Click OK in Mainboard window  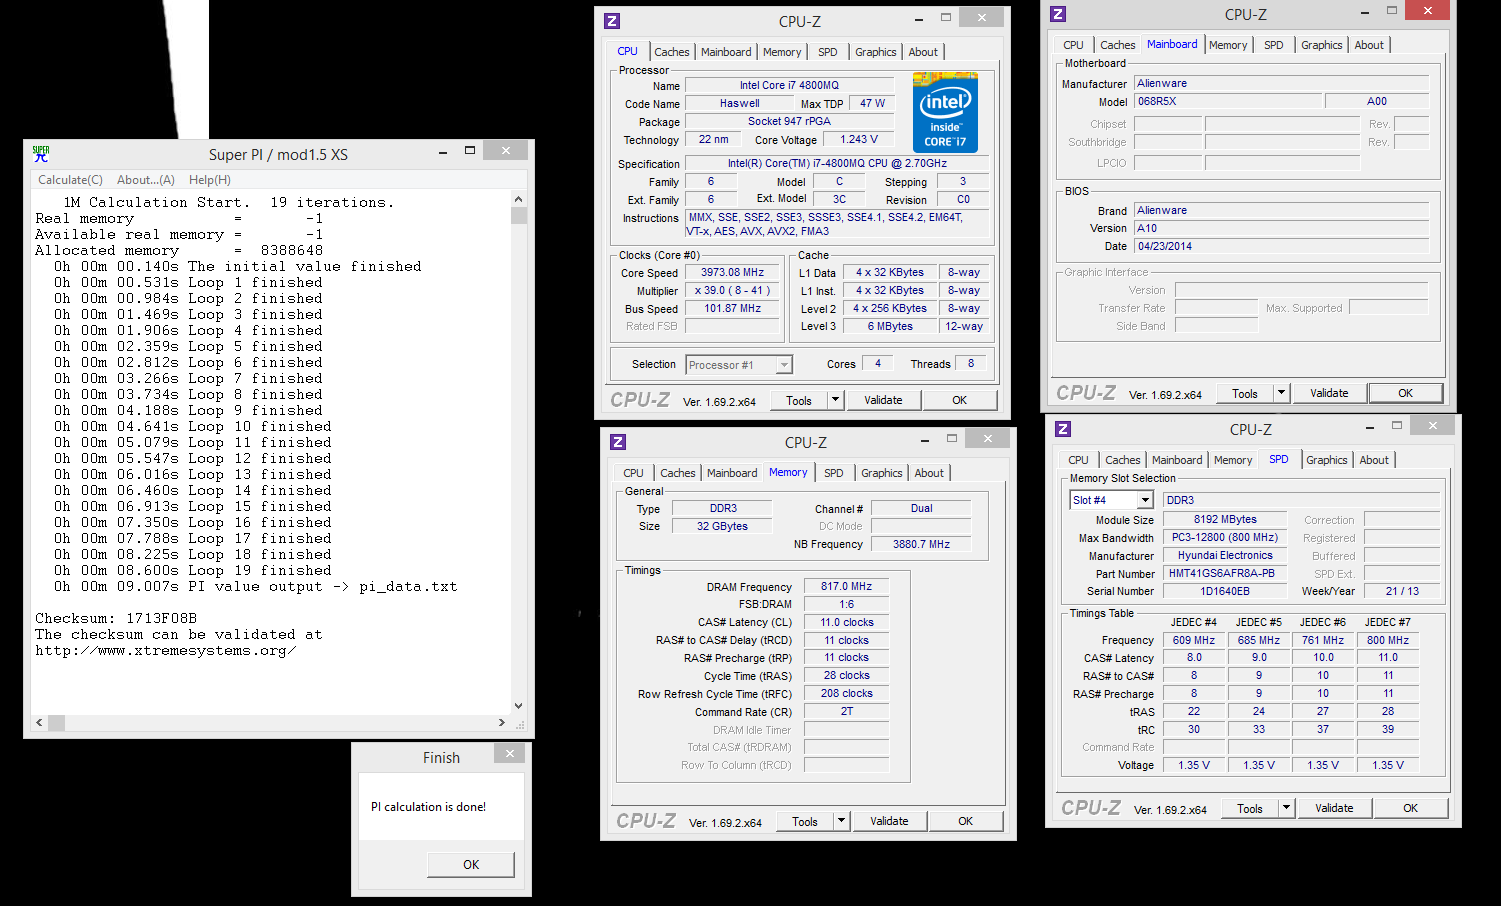pos(1405,393)
